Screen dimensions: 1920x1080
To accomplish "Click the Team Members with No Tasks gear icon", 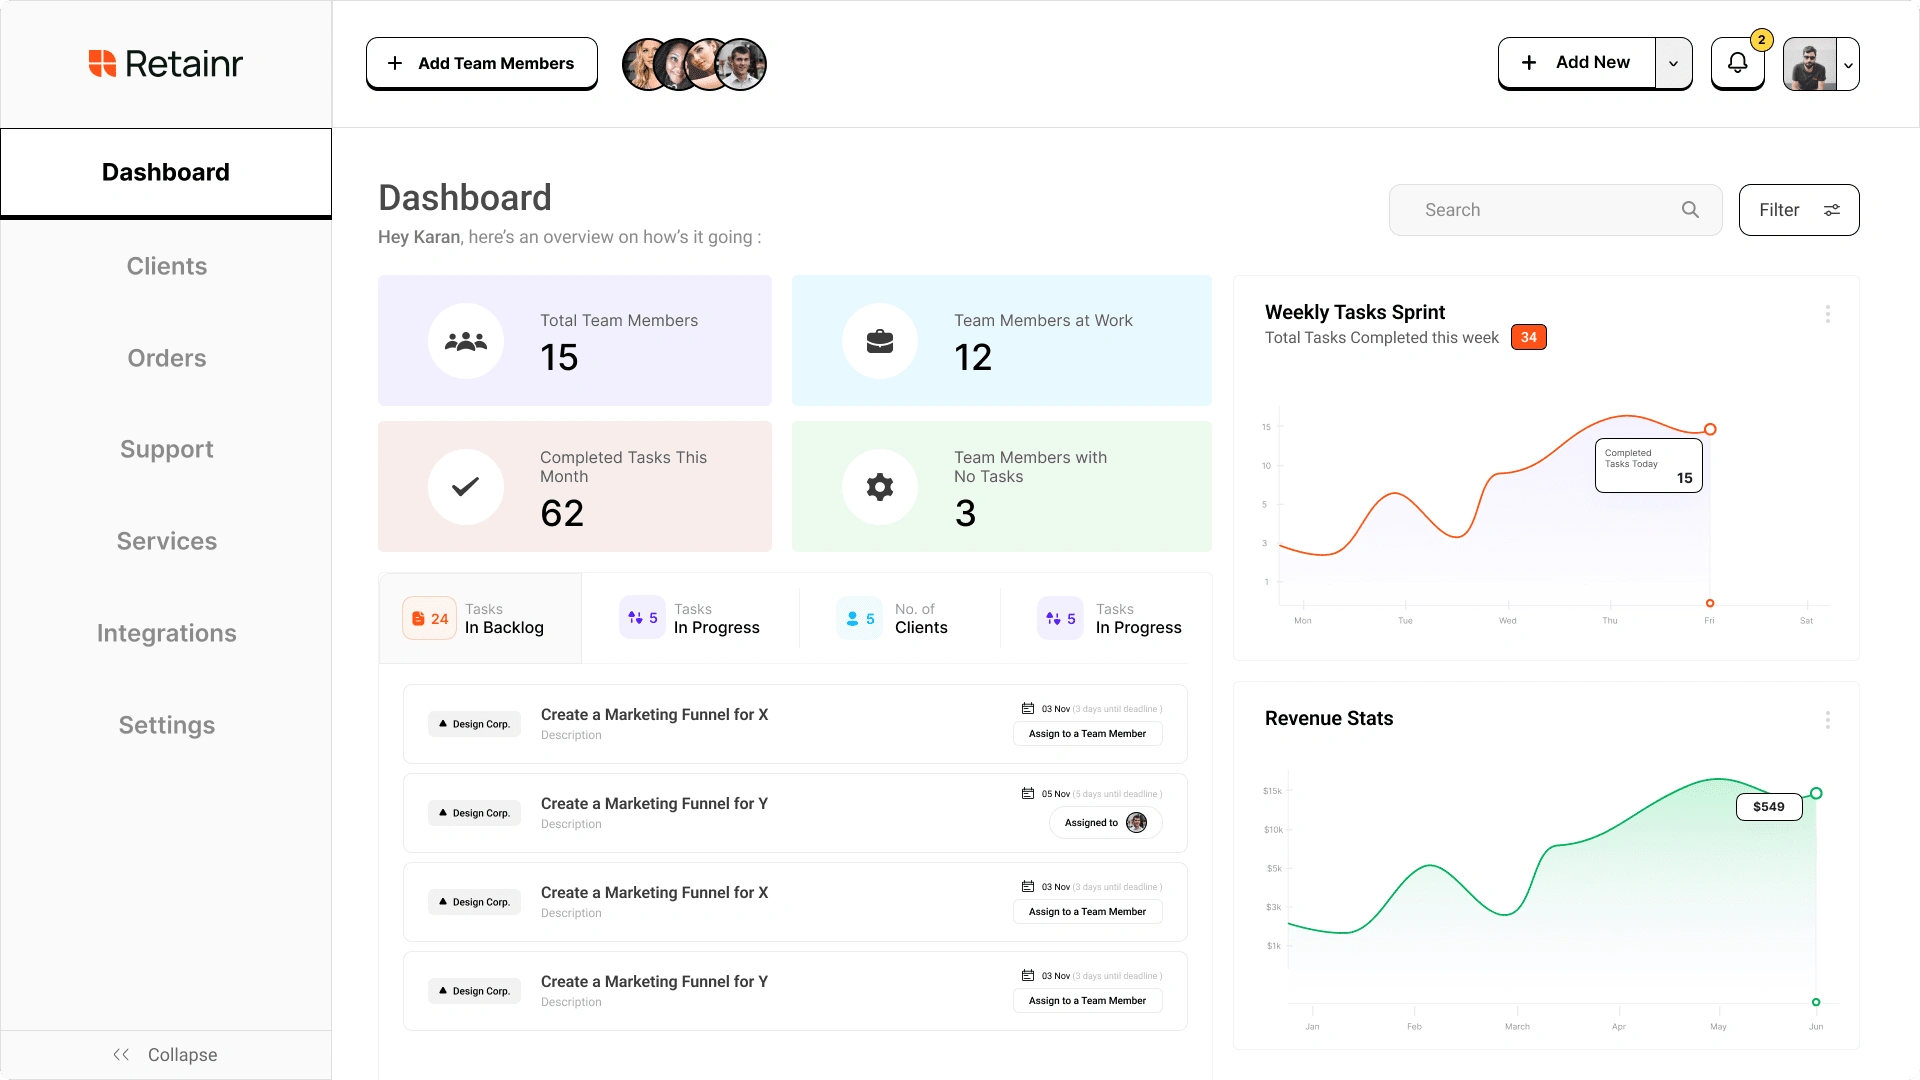I will (880, 487).
